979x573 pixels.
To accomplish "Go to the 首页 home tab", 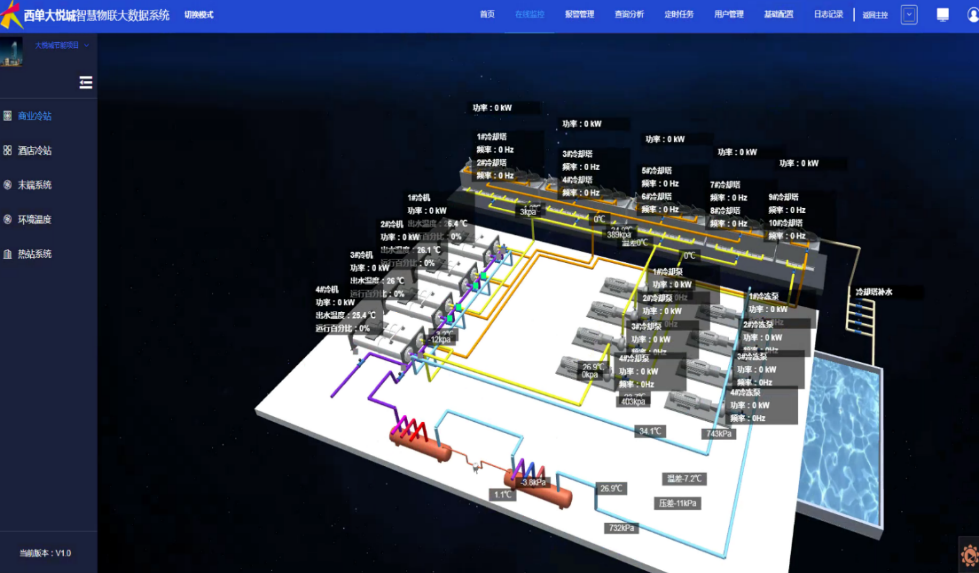I will [x=487, y=15].
